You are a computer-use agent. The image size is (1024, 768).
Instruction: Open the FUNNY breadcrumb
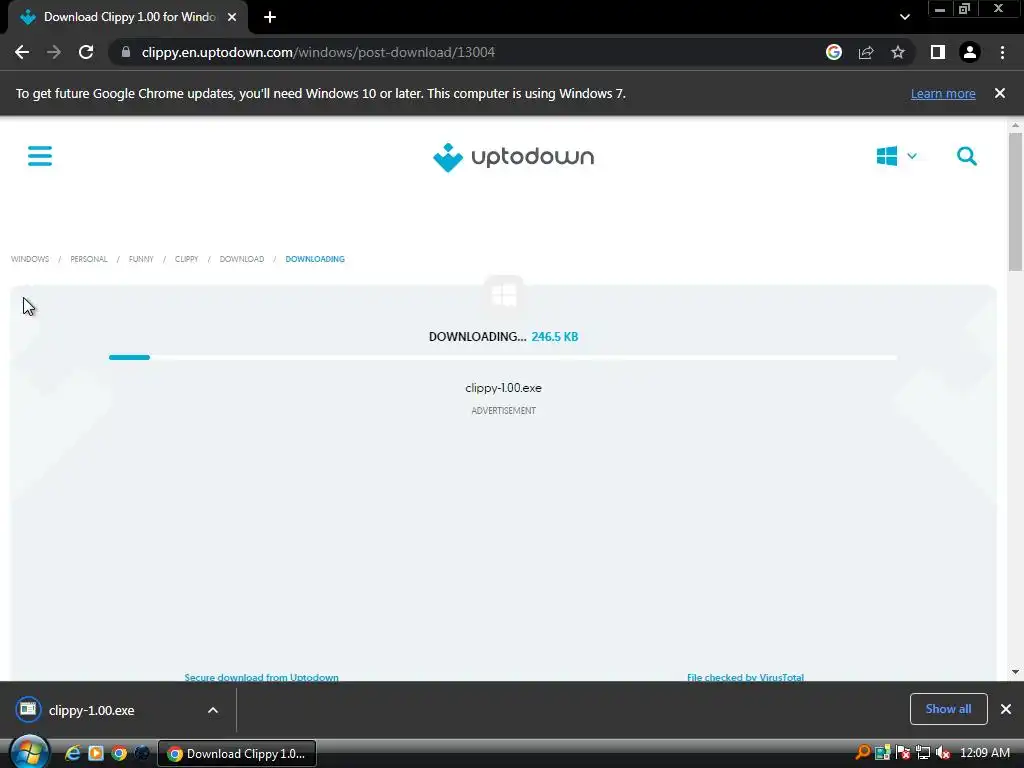pyautogui.click(x=141, y=259)
